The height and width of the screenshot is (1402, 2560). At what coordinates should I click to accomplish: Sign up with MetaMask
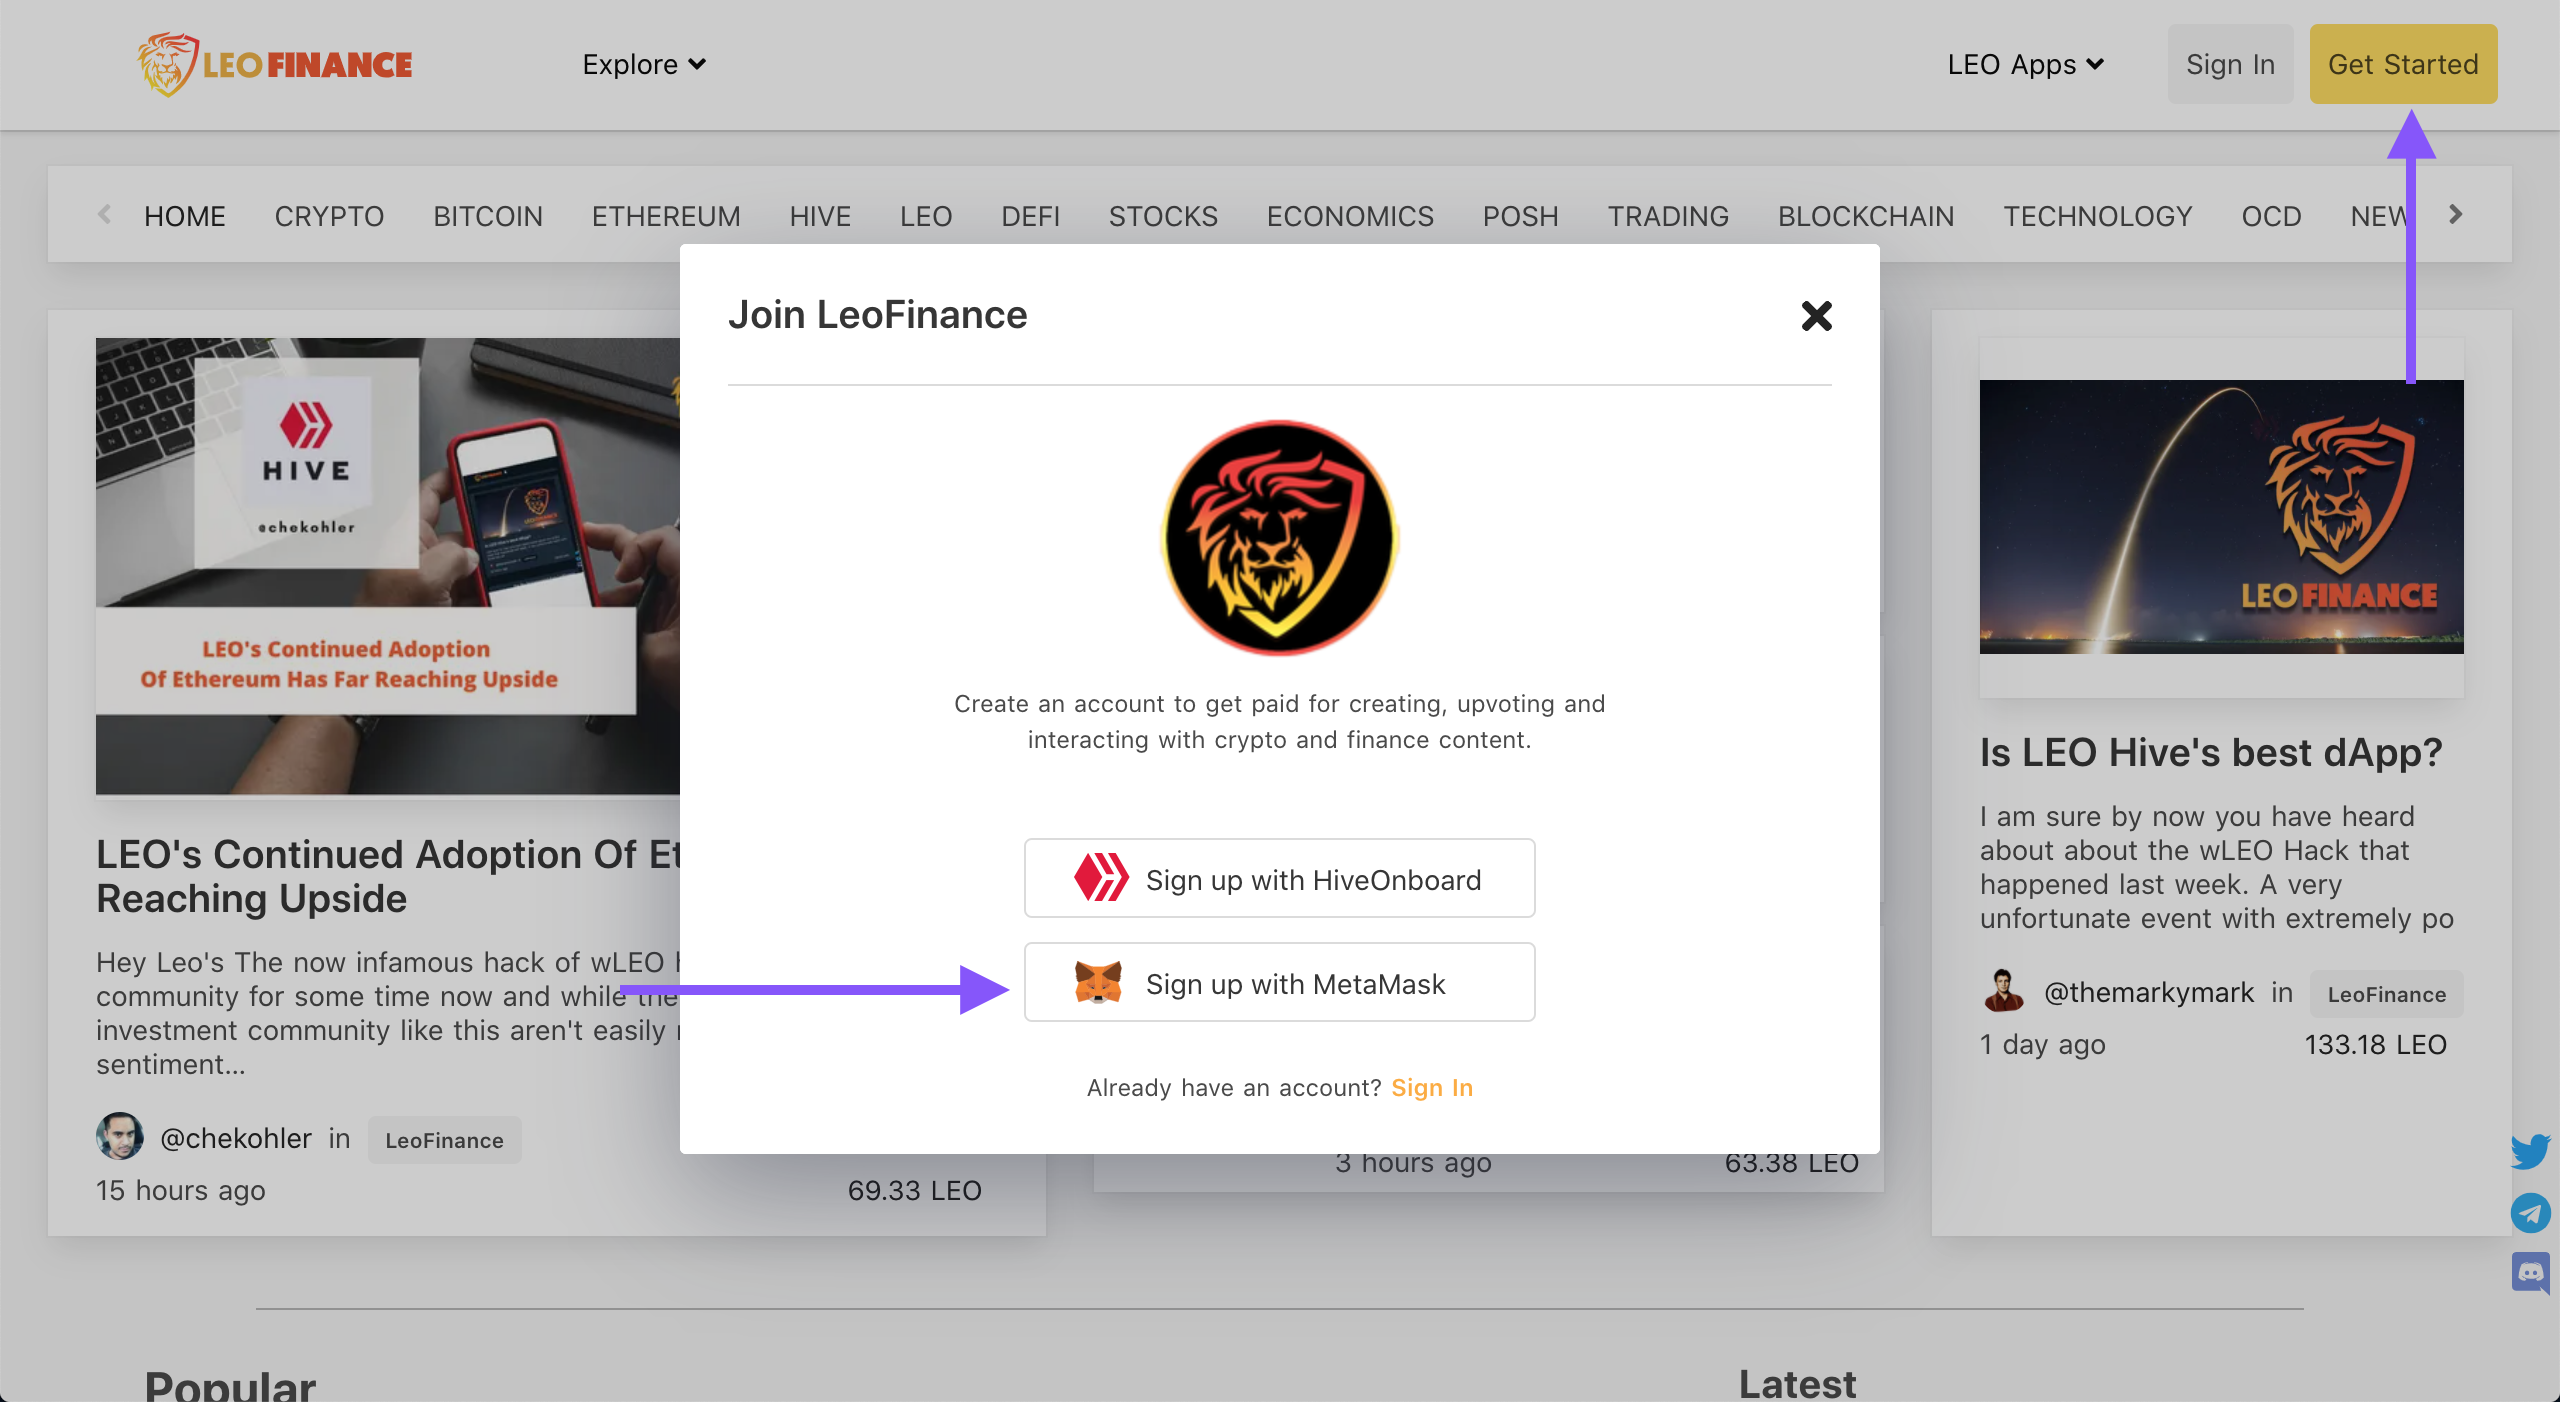tap(1279, 982)
